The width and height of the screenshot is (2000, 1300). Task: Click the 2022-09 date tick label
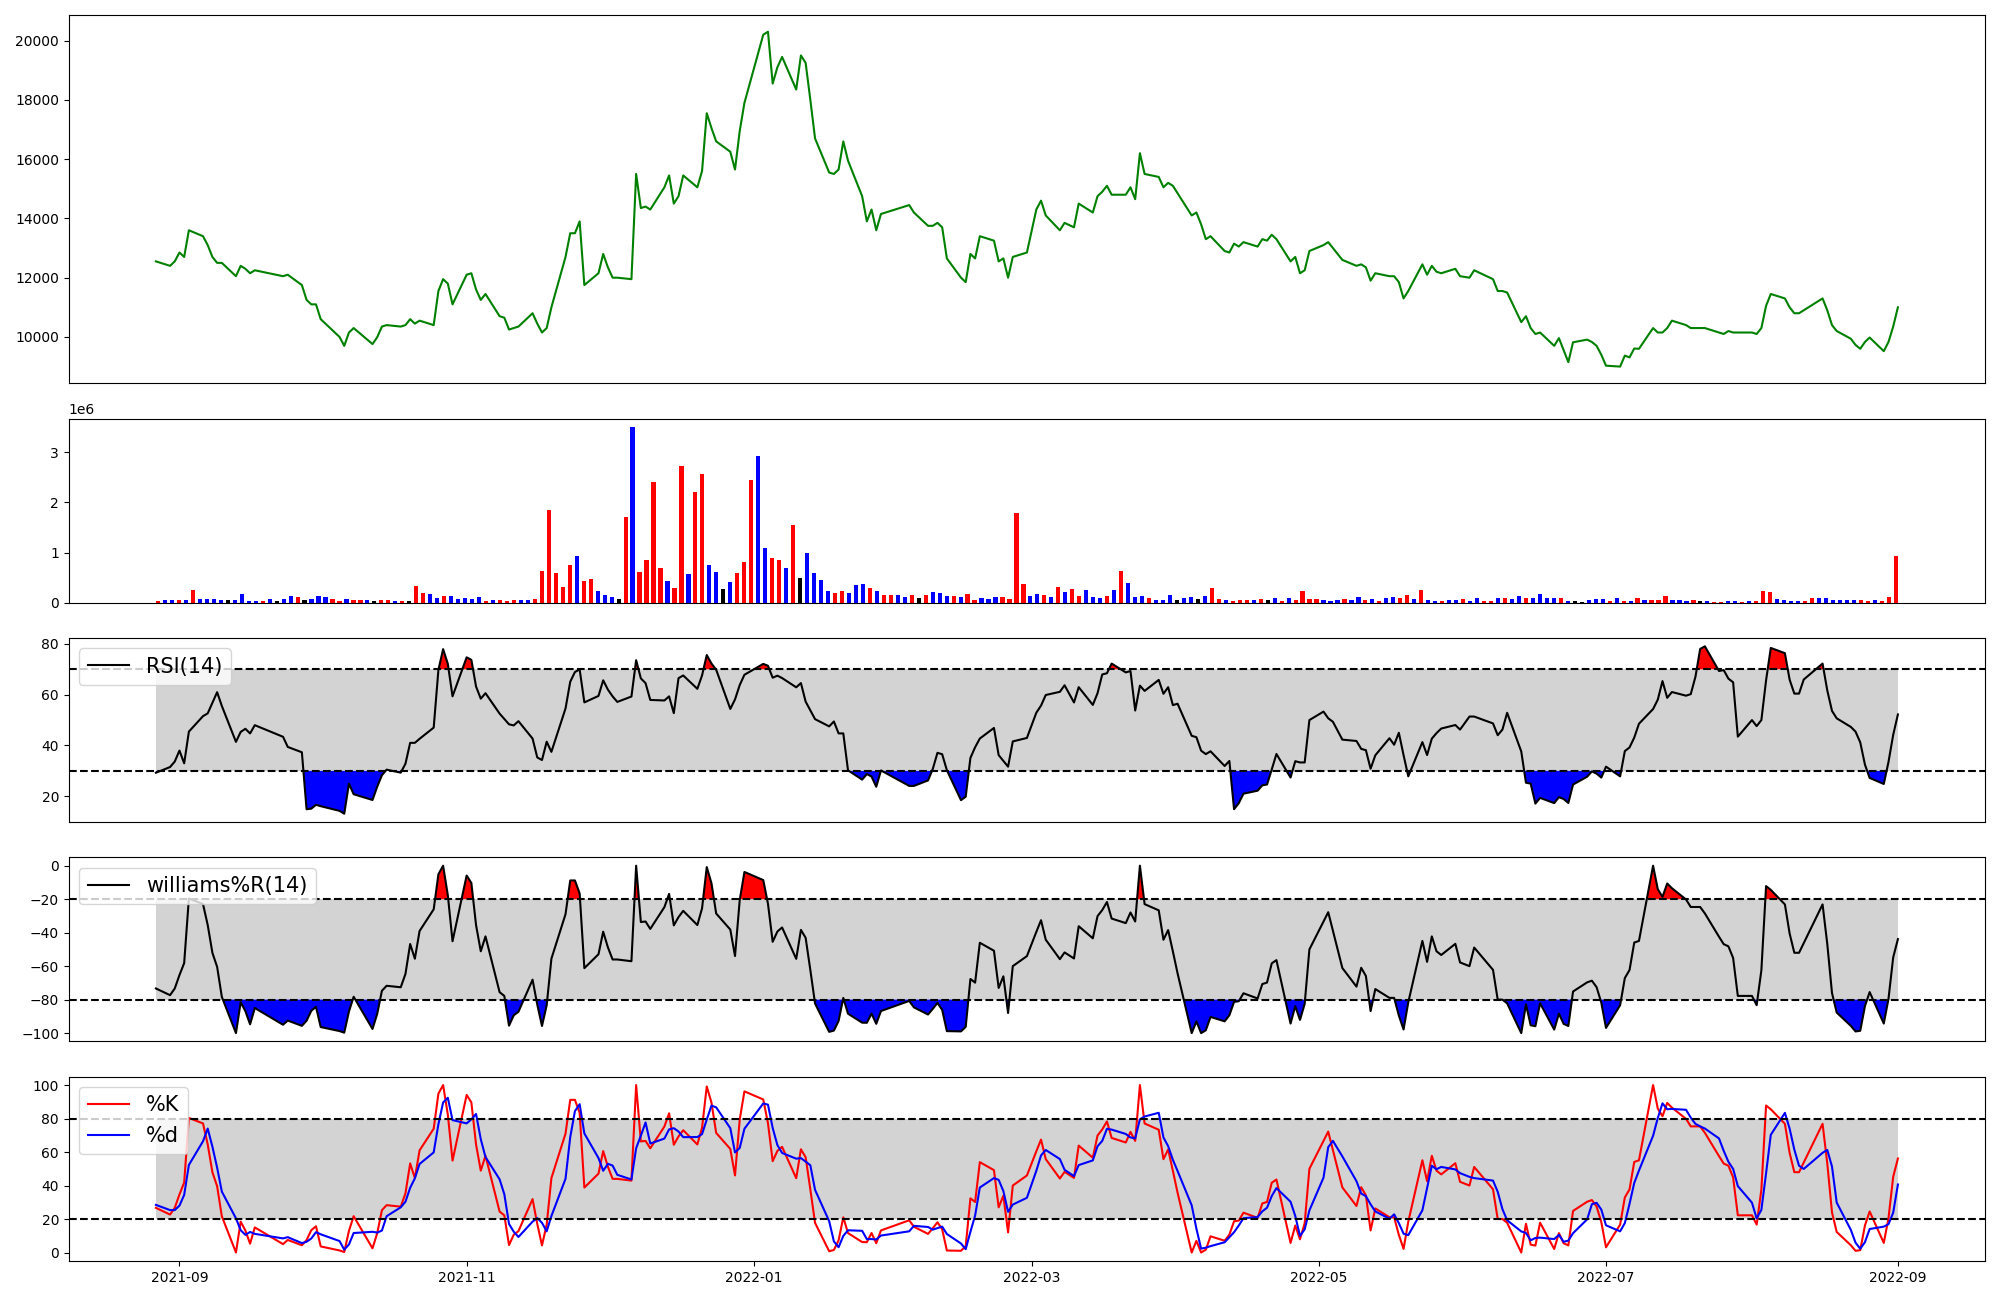click(1897, 1277)
